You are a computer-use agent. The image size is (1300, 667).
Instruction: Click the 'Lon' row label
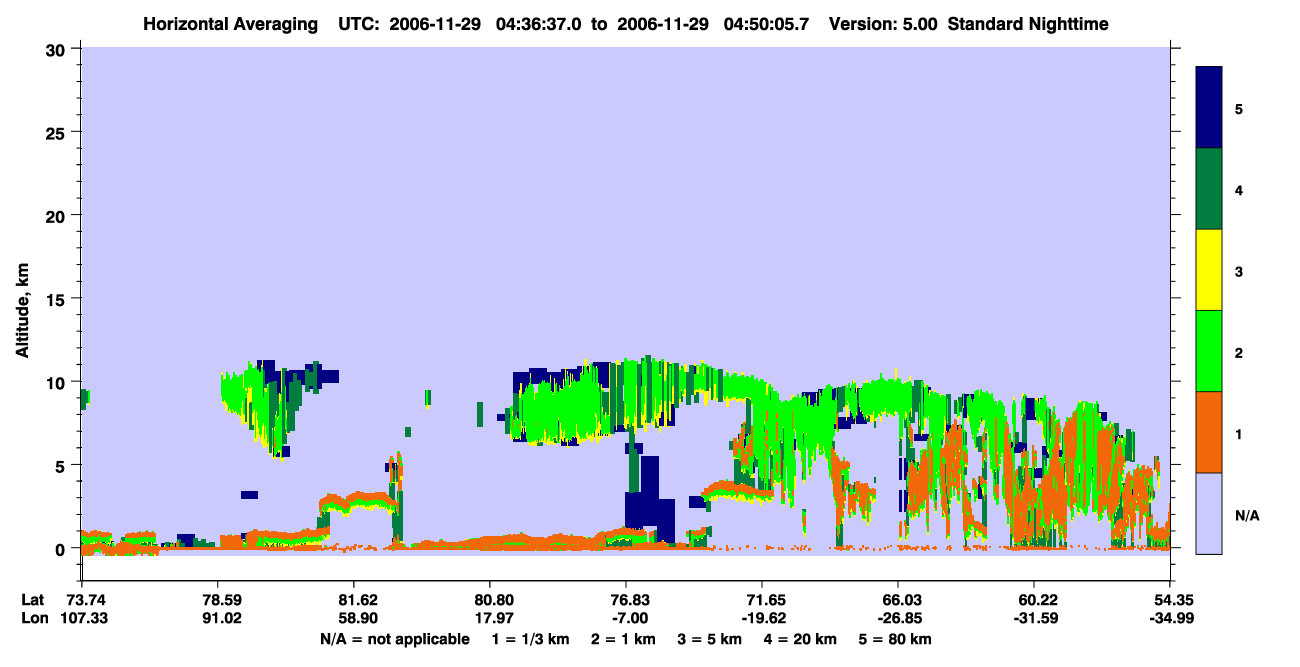coord(33,618)
